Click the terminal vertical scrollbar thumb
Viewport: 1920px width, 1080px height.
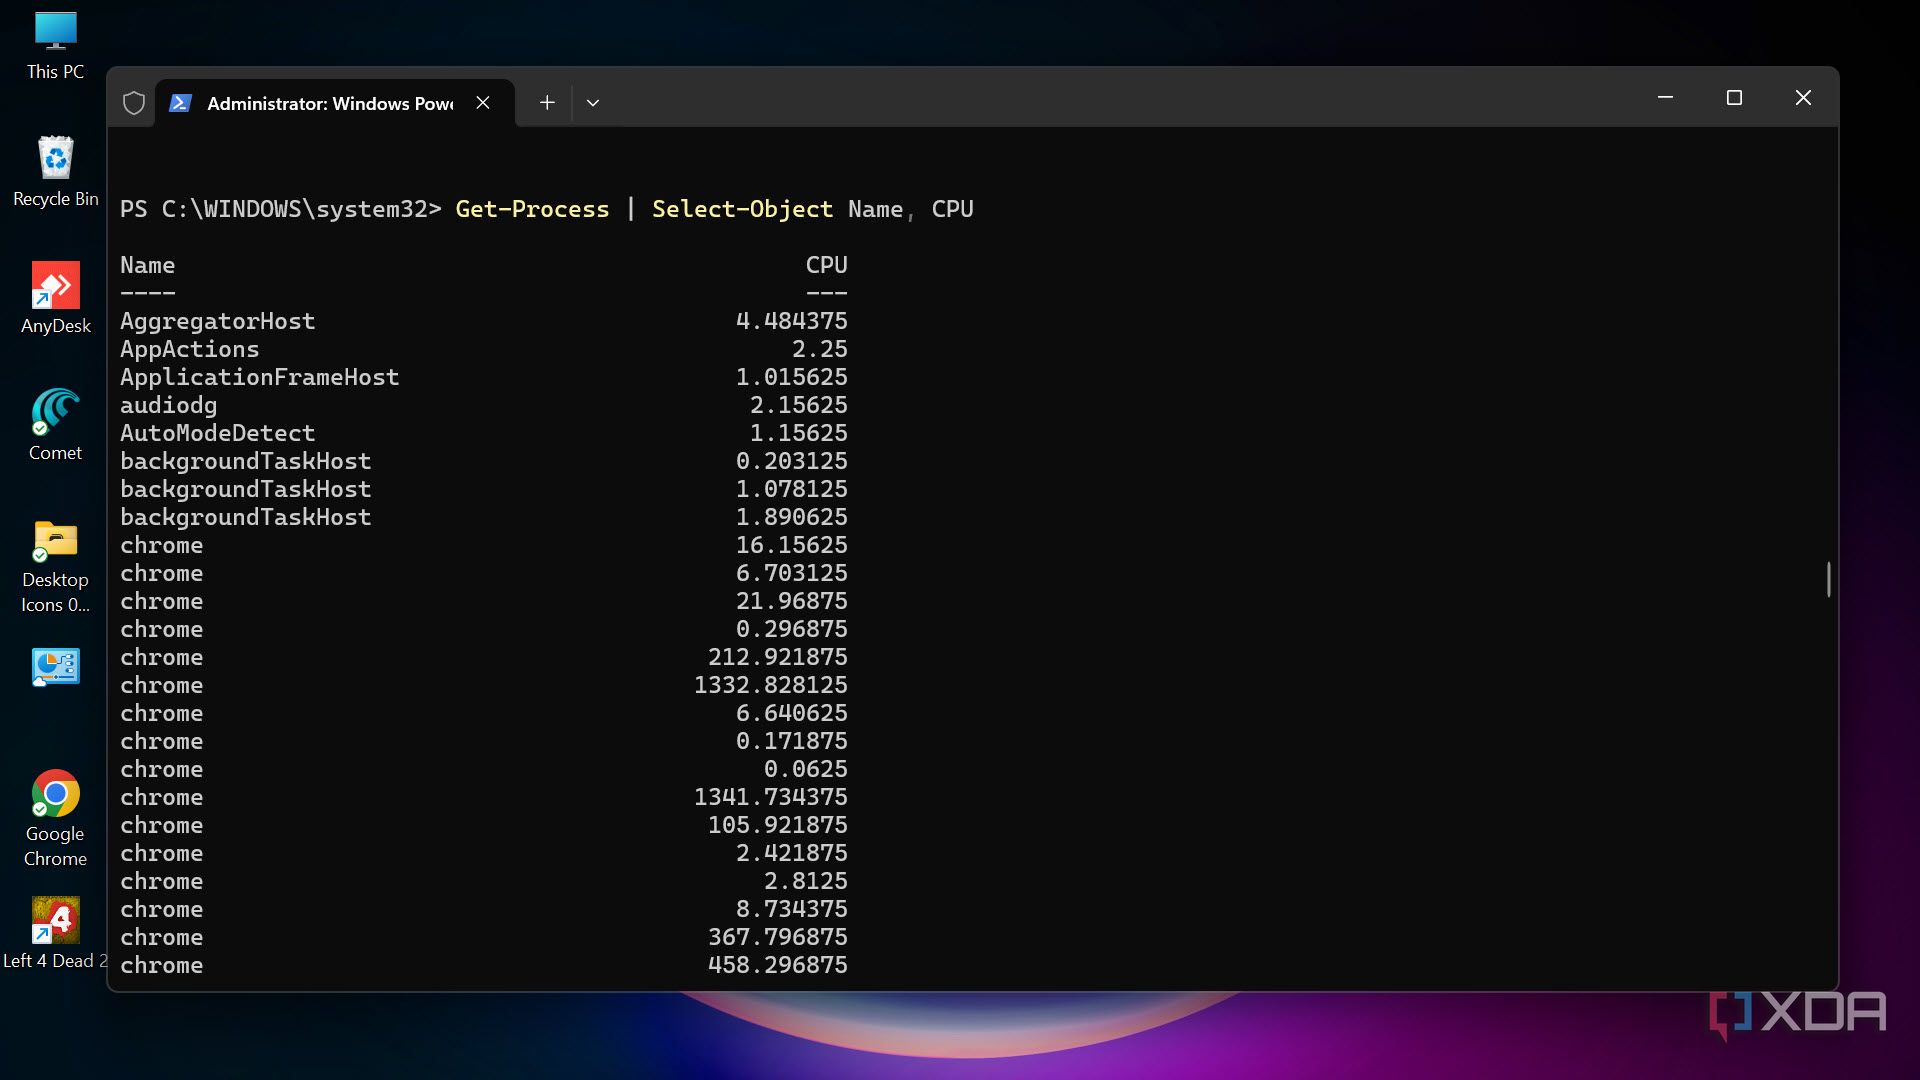click(1829, 579)
